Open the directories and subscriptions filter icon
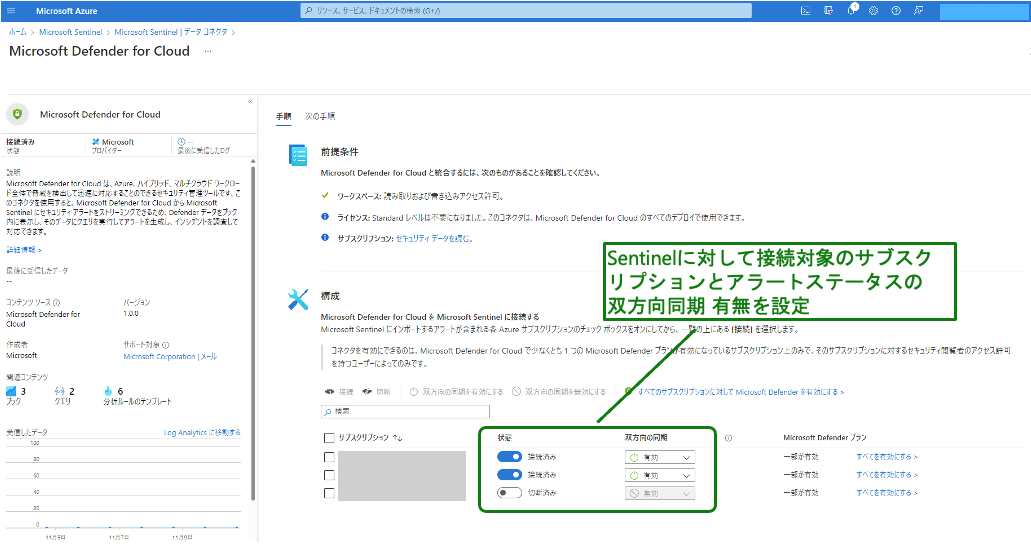This screenshot has width=1031, height=544. point(828,11)
